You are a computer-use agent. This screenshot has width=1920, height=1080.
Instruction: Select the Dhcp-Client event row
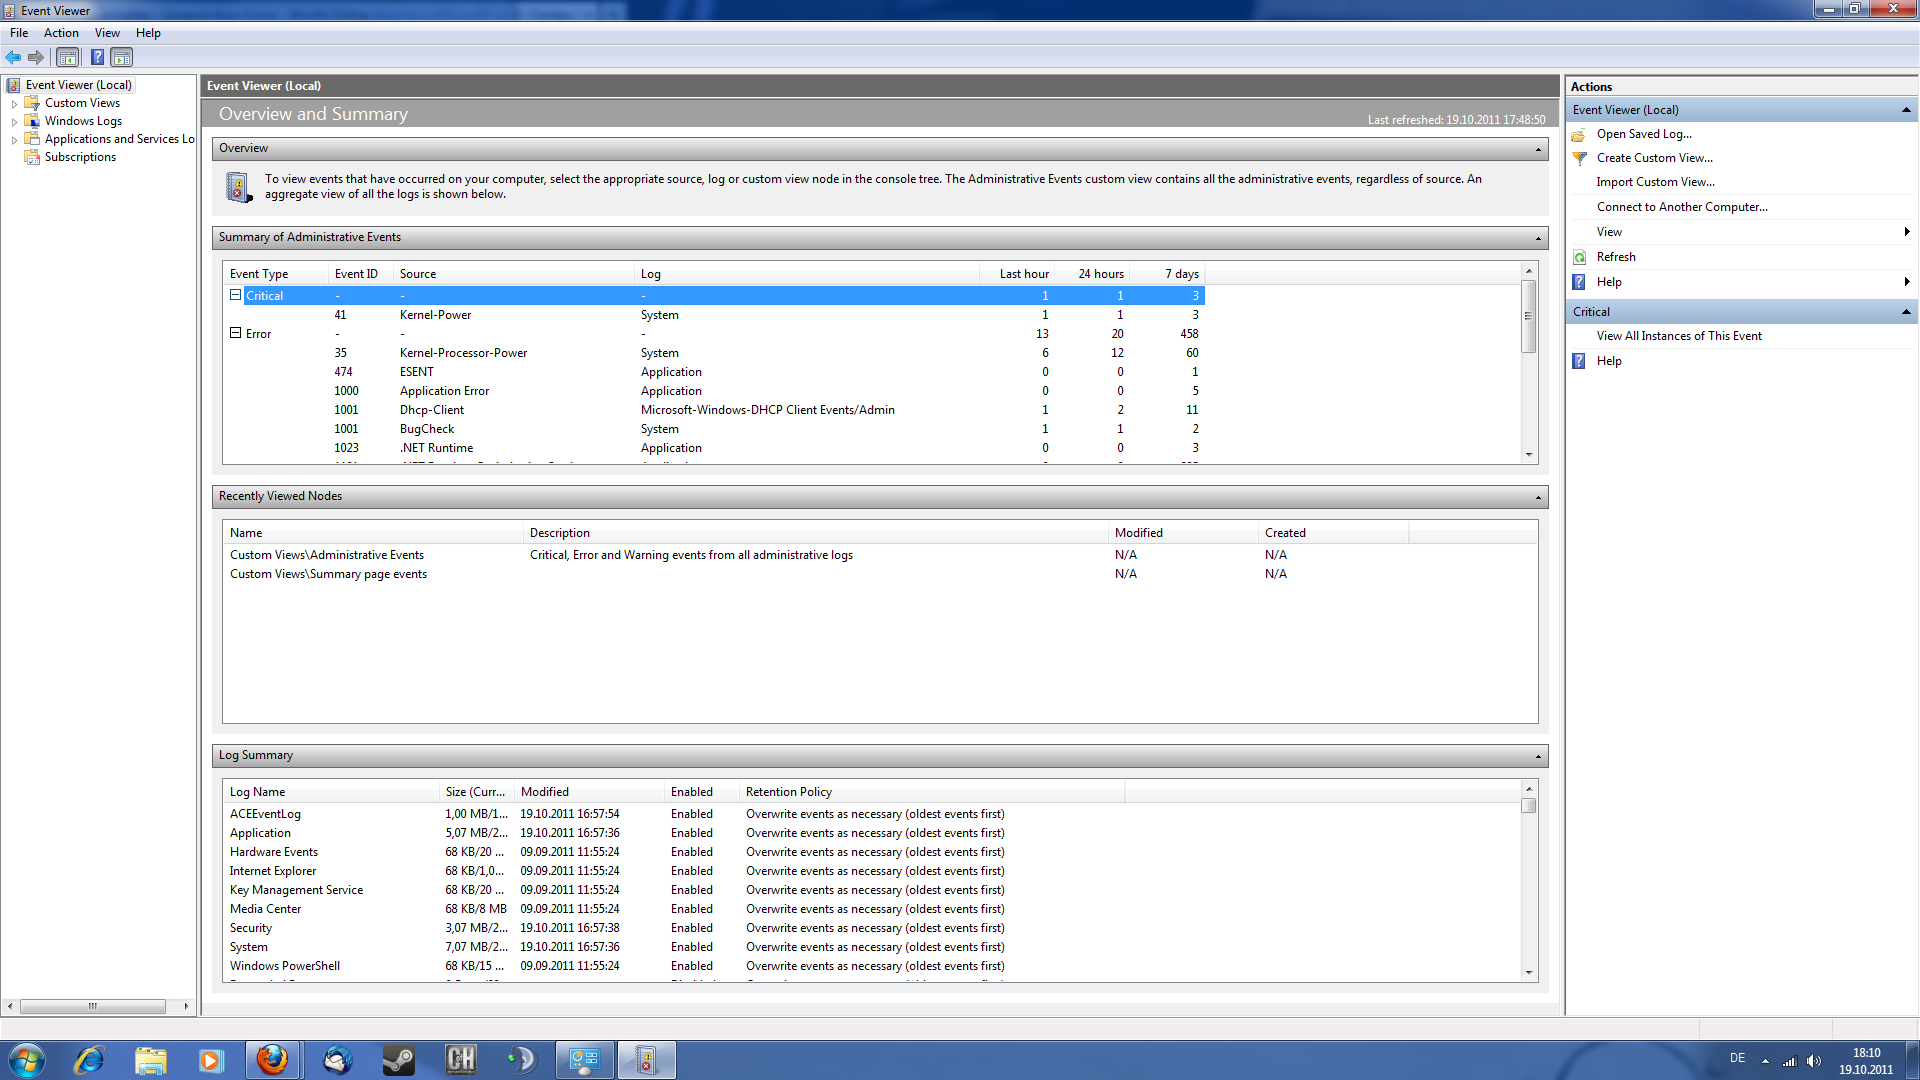[x=714, y=410]
